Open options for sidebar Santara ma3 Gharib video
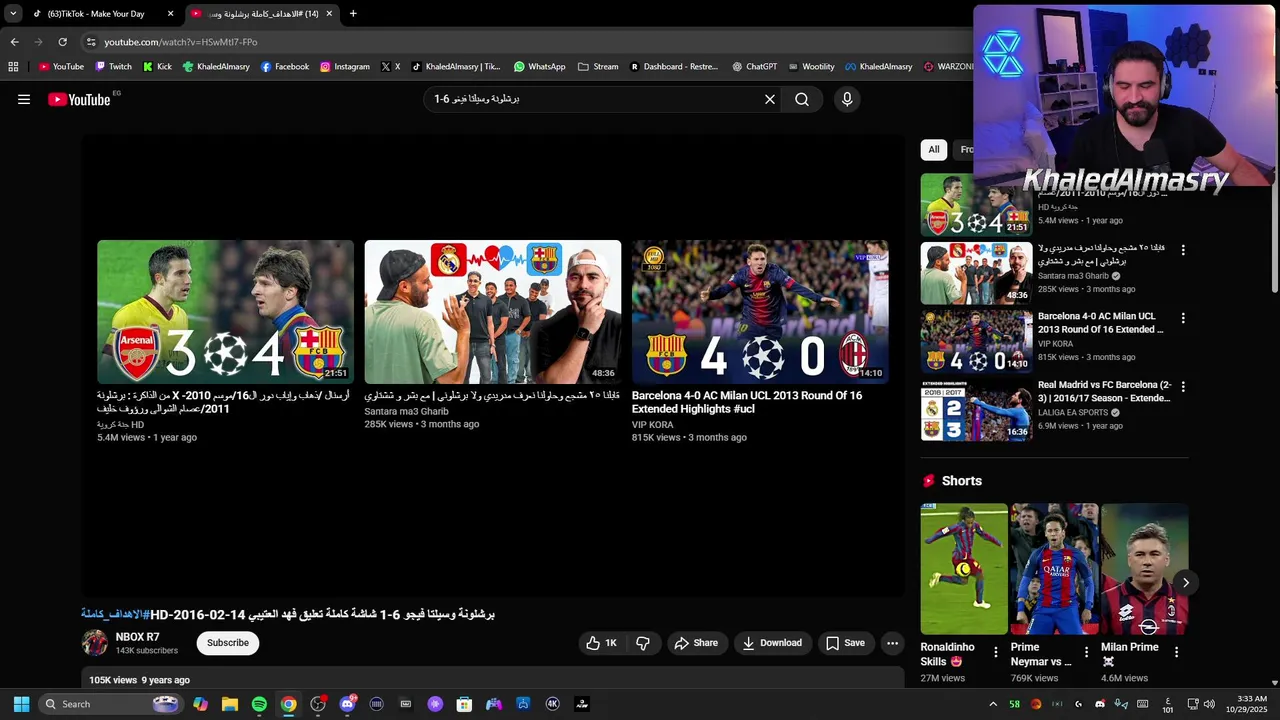This screenshot has height=720, width=1280. coord(1183,250)
